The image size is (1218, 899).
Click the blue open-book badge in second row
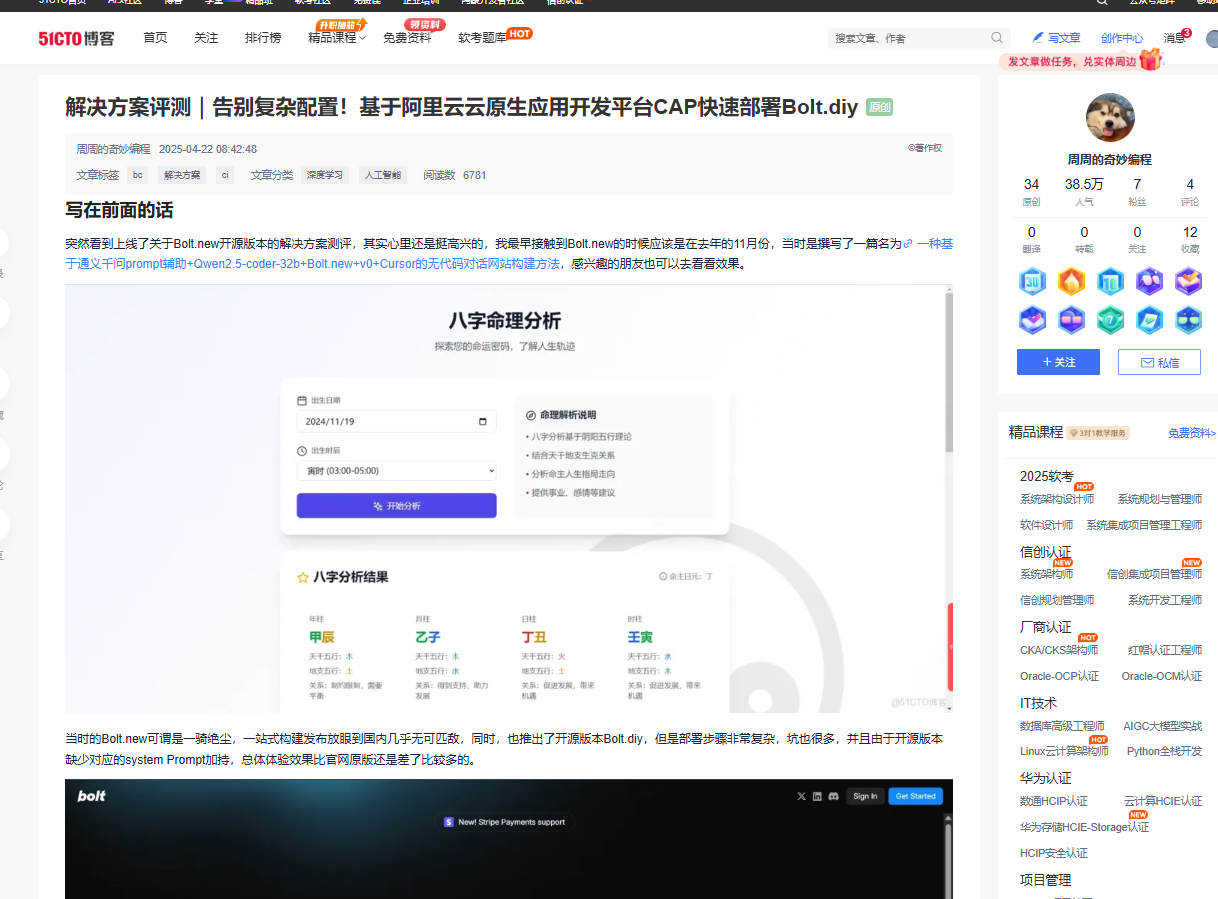1032,320
